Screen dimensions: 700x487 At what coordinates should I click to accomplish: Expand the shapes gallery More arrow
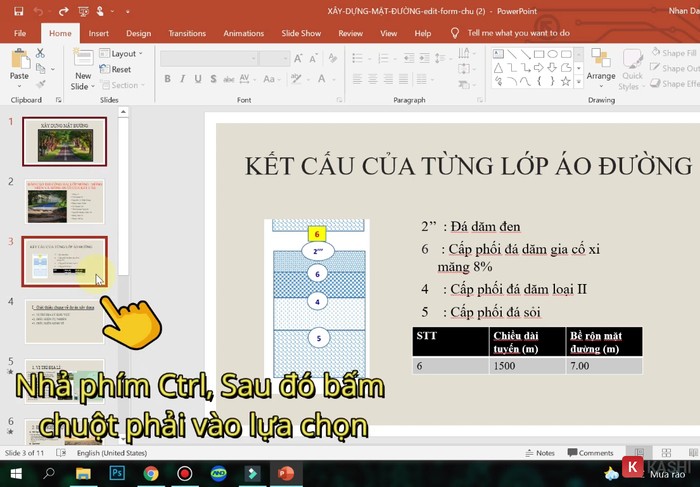pyautogui.click(x=579, y=82)
